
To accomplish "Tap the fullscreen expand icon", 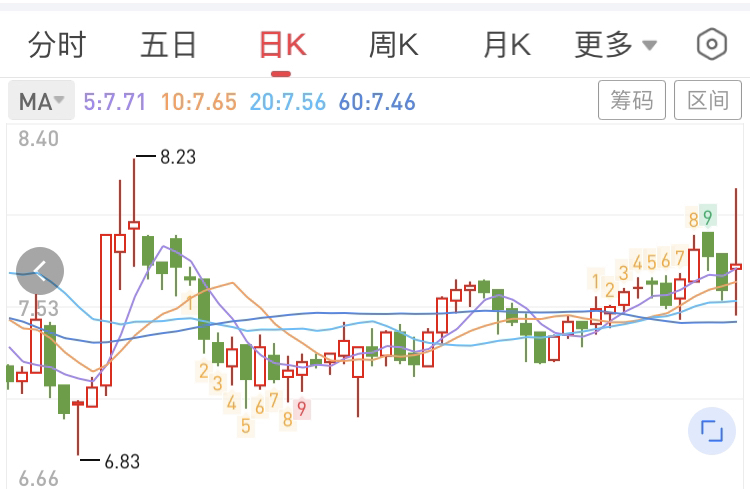I will [x=711, y=431].
